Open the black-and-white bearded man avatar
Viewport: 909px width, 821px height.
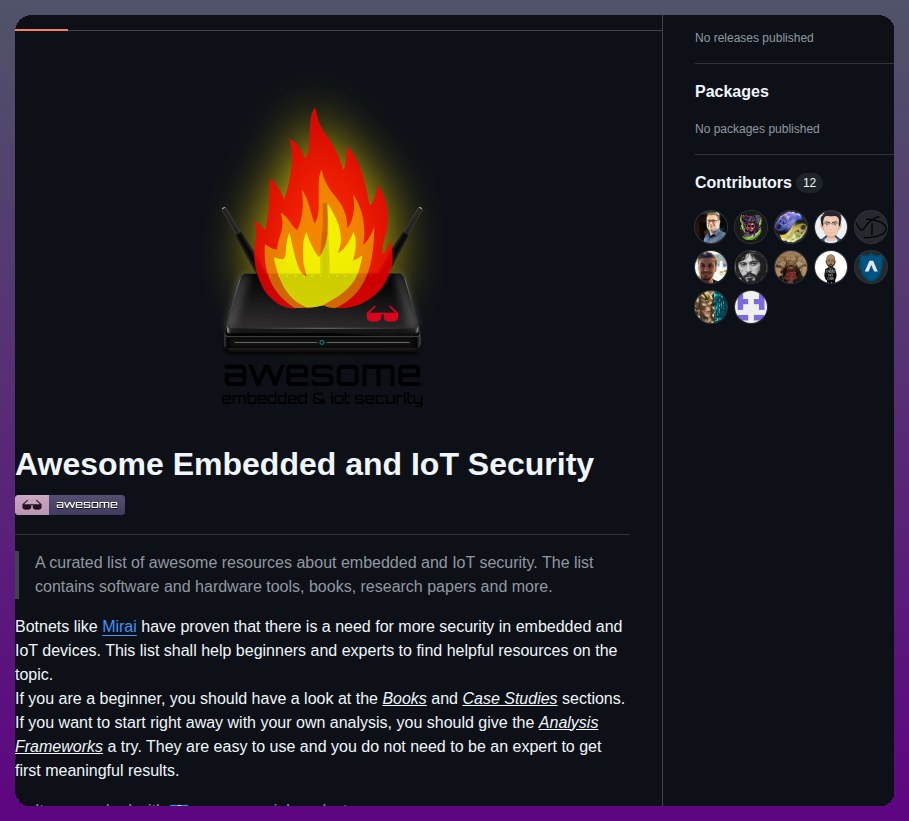coord(751,267)
